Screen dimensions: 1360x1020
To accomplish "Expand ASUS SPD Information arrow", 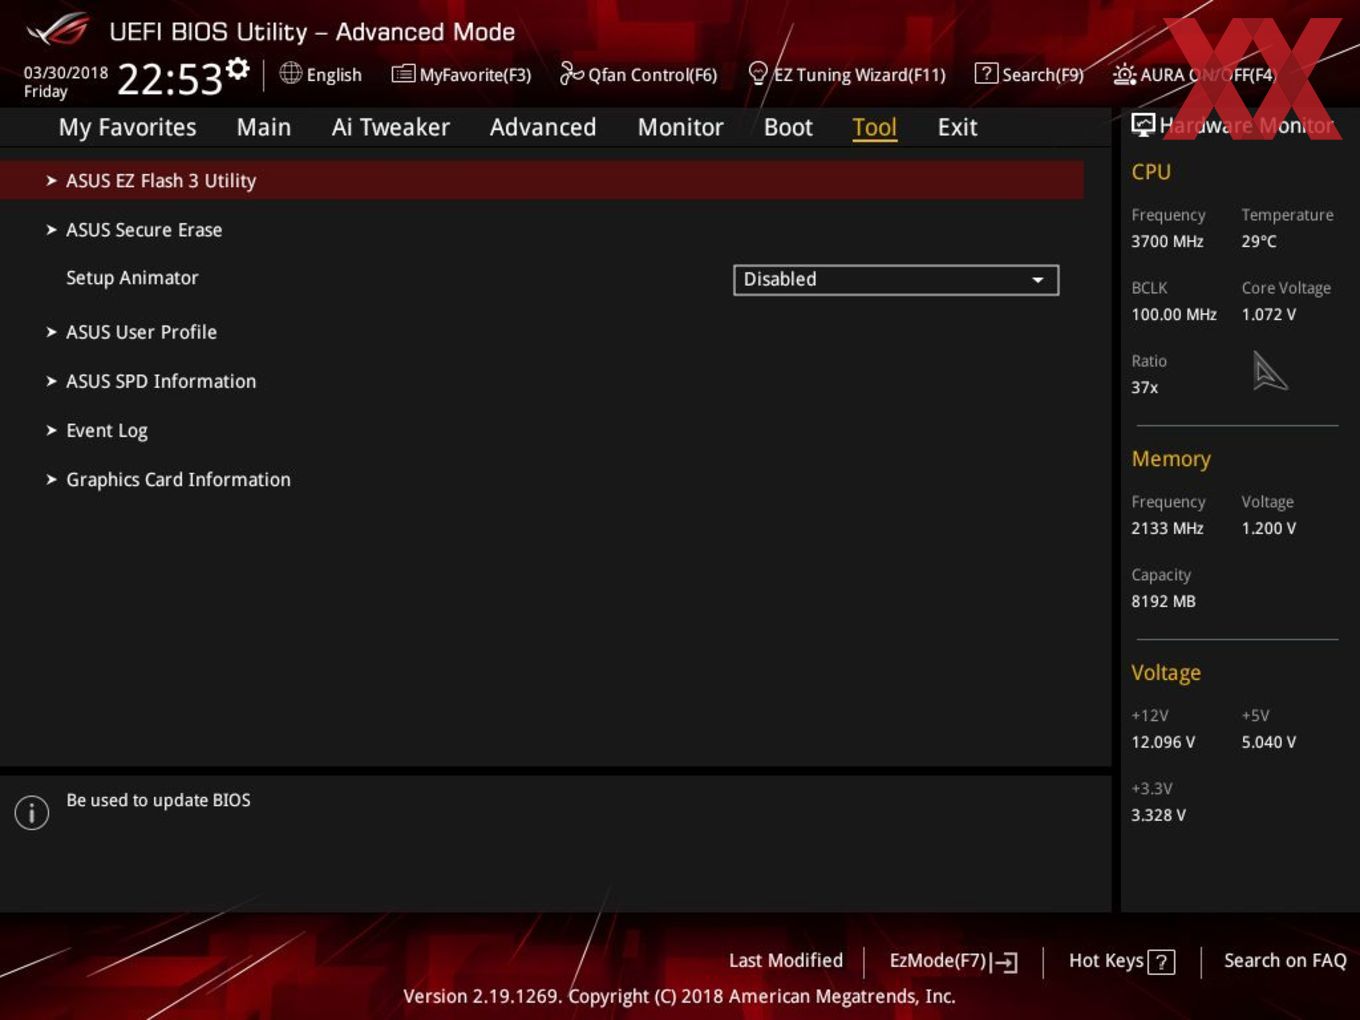I will (51, 381).
